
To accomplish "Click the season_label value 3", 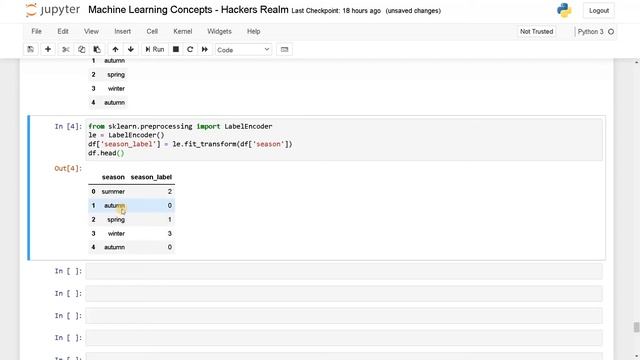I will coord(170,233).
